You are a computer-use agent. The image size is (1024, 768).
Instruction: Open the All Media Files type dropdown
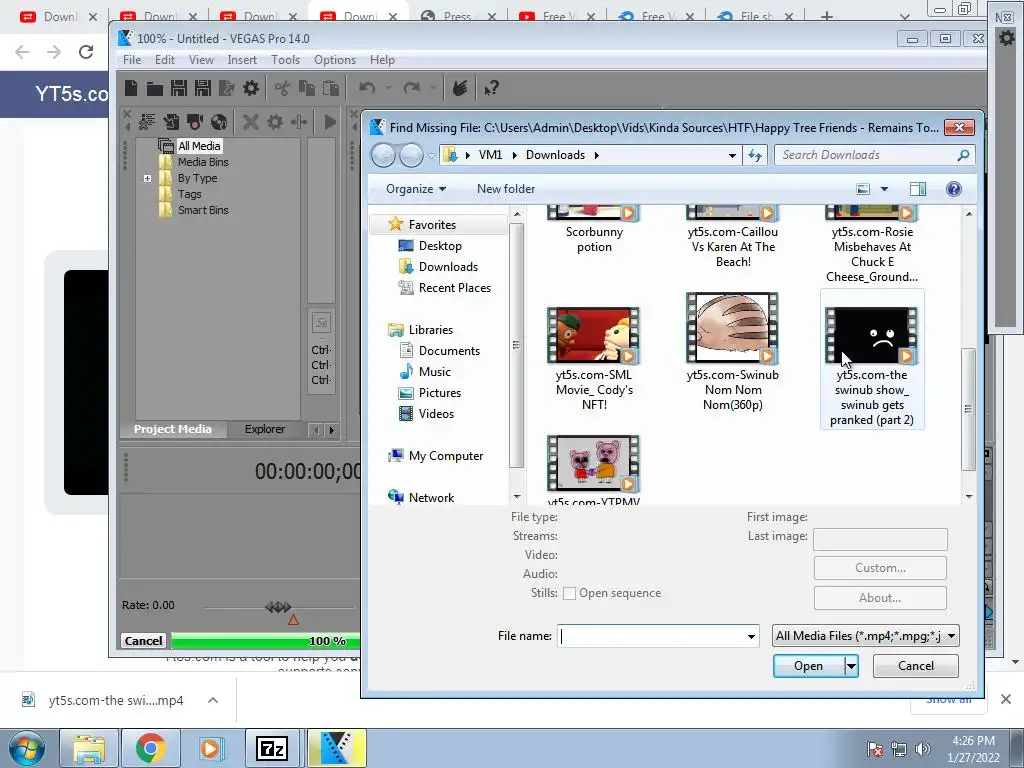865,636
